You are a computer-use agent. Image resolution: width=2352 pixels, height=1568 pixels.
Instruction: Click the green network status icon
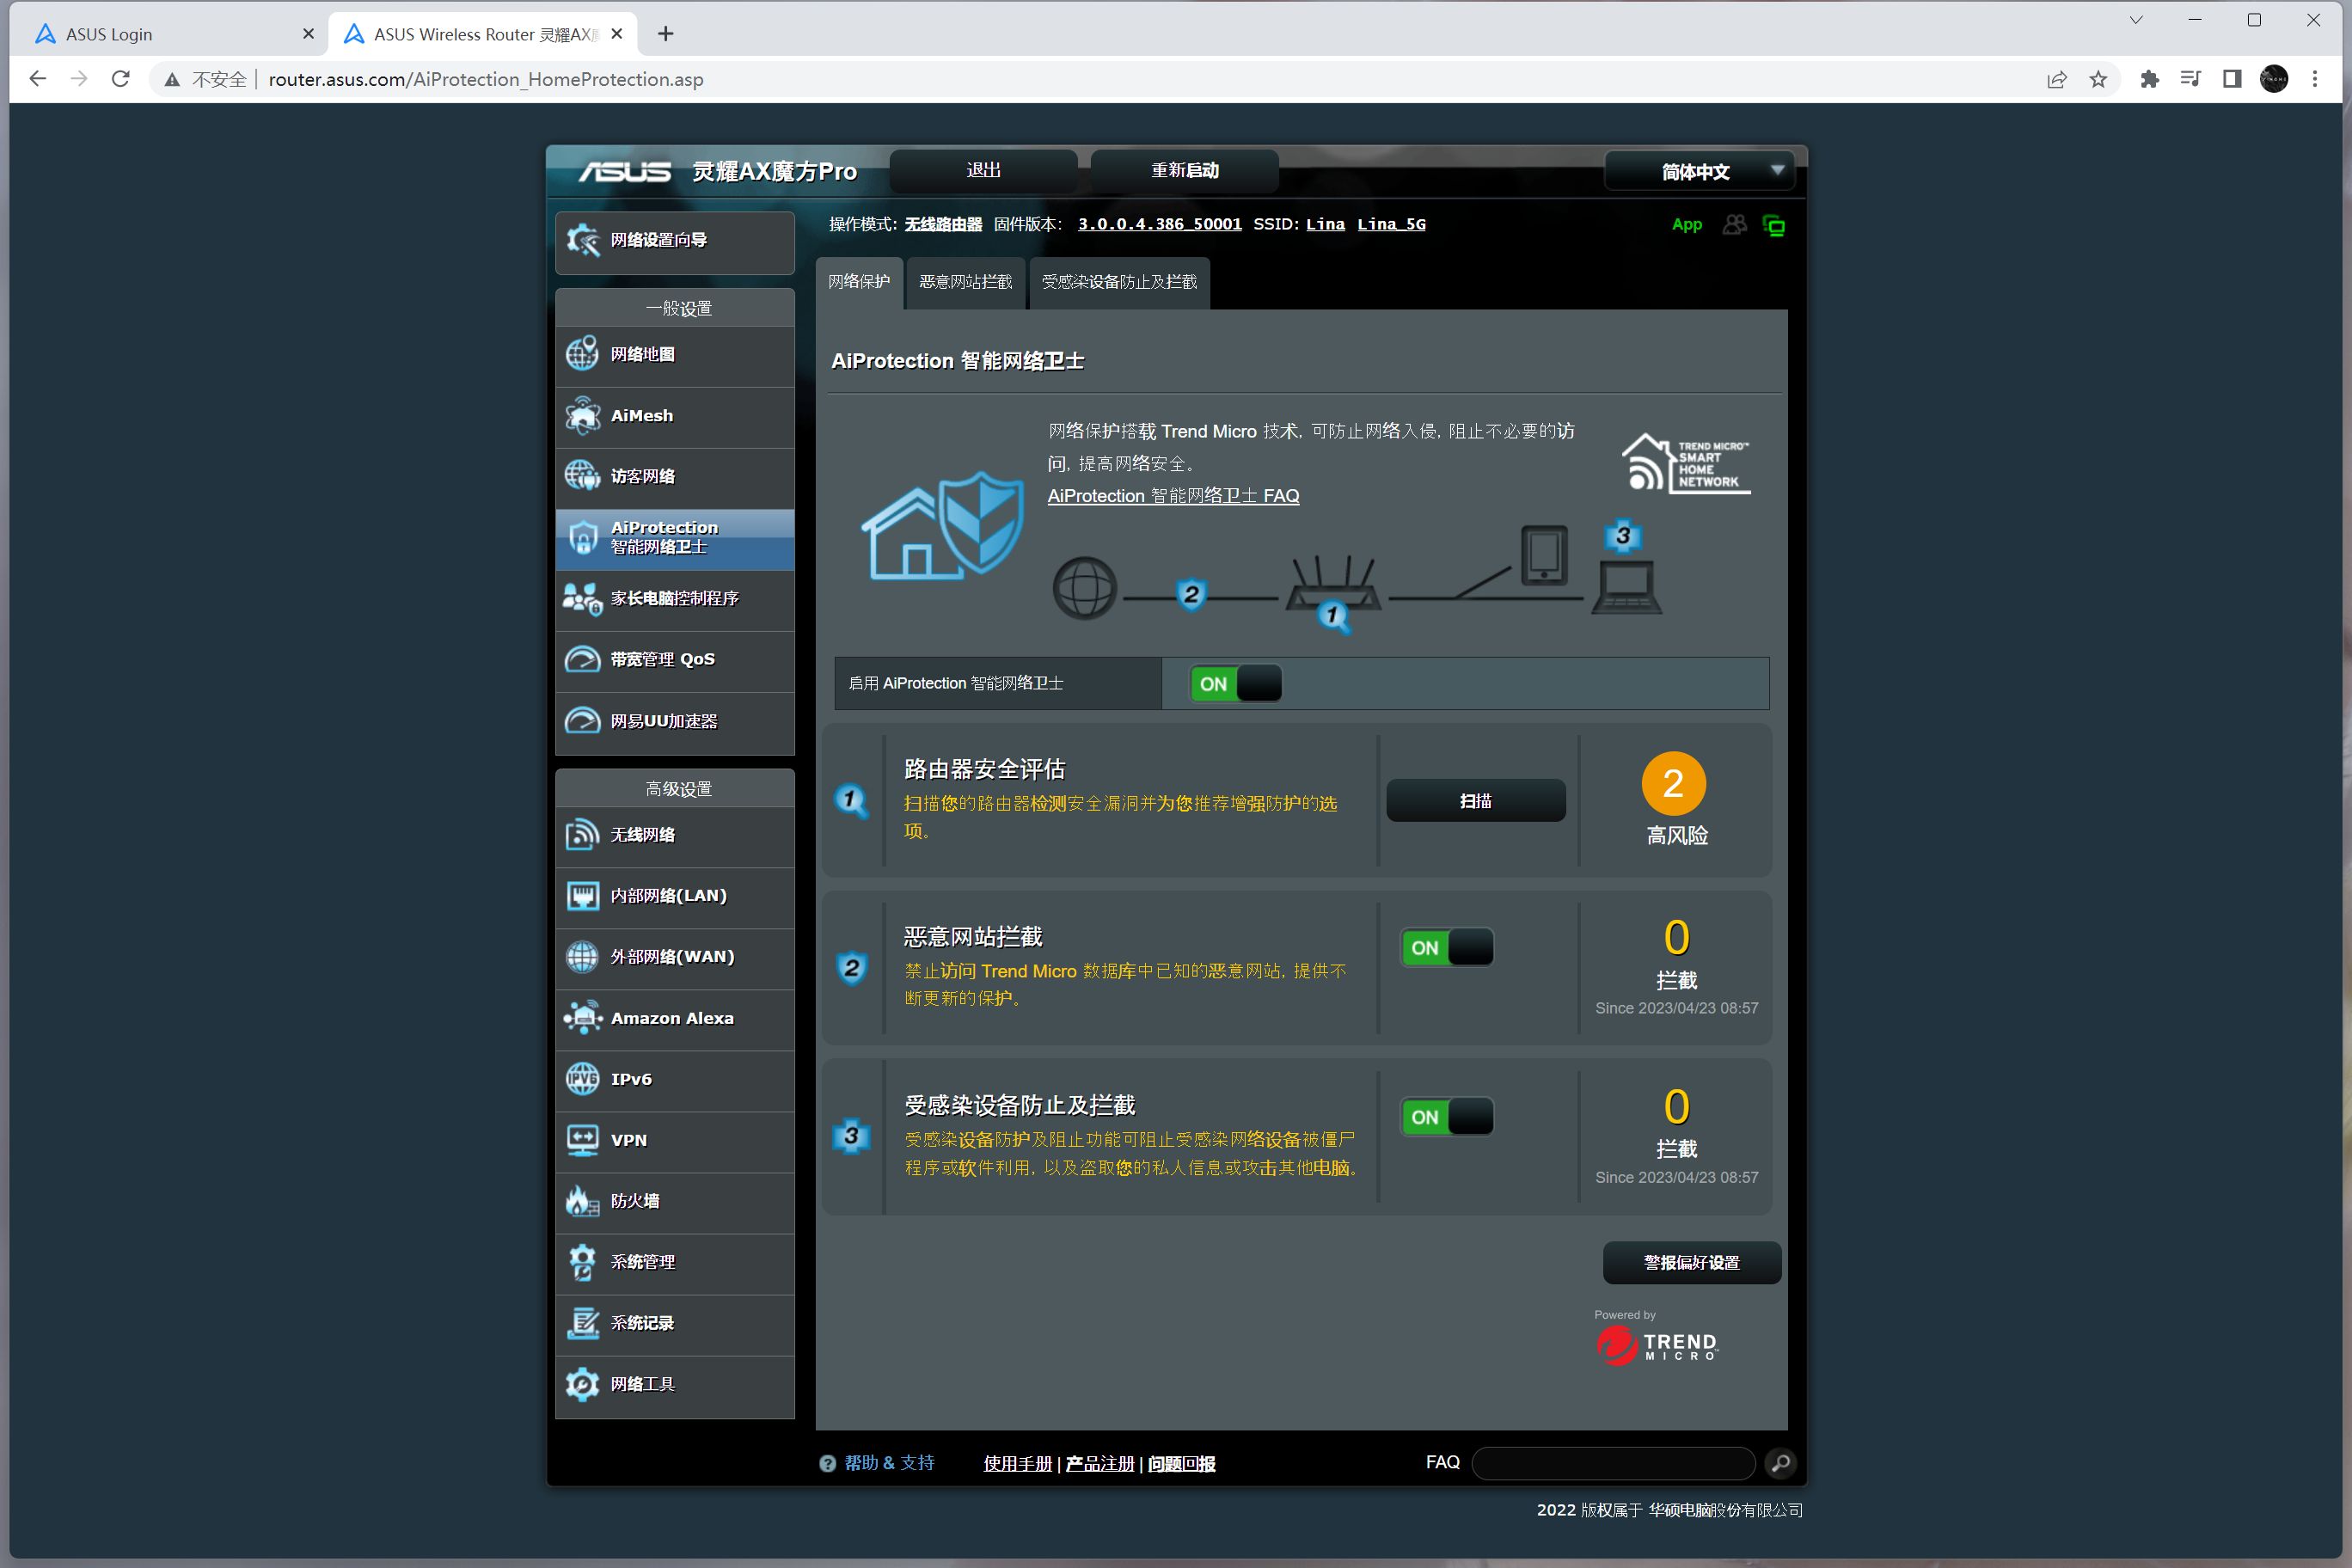click(1774, 226)
